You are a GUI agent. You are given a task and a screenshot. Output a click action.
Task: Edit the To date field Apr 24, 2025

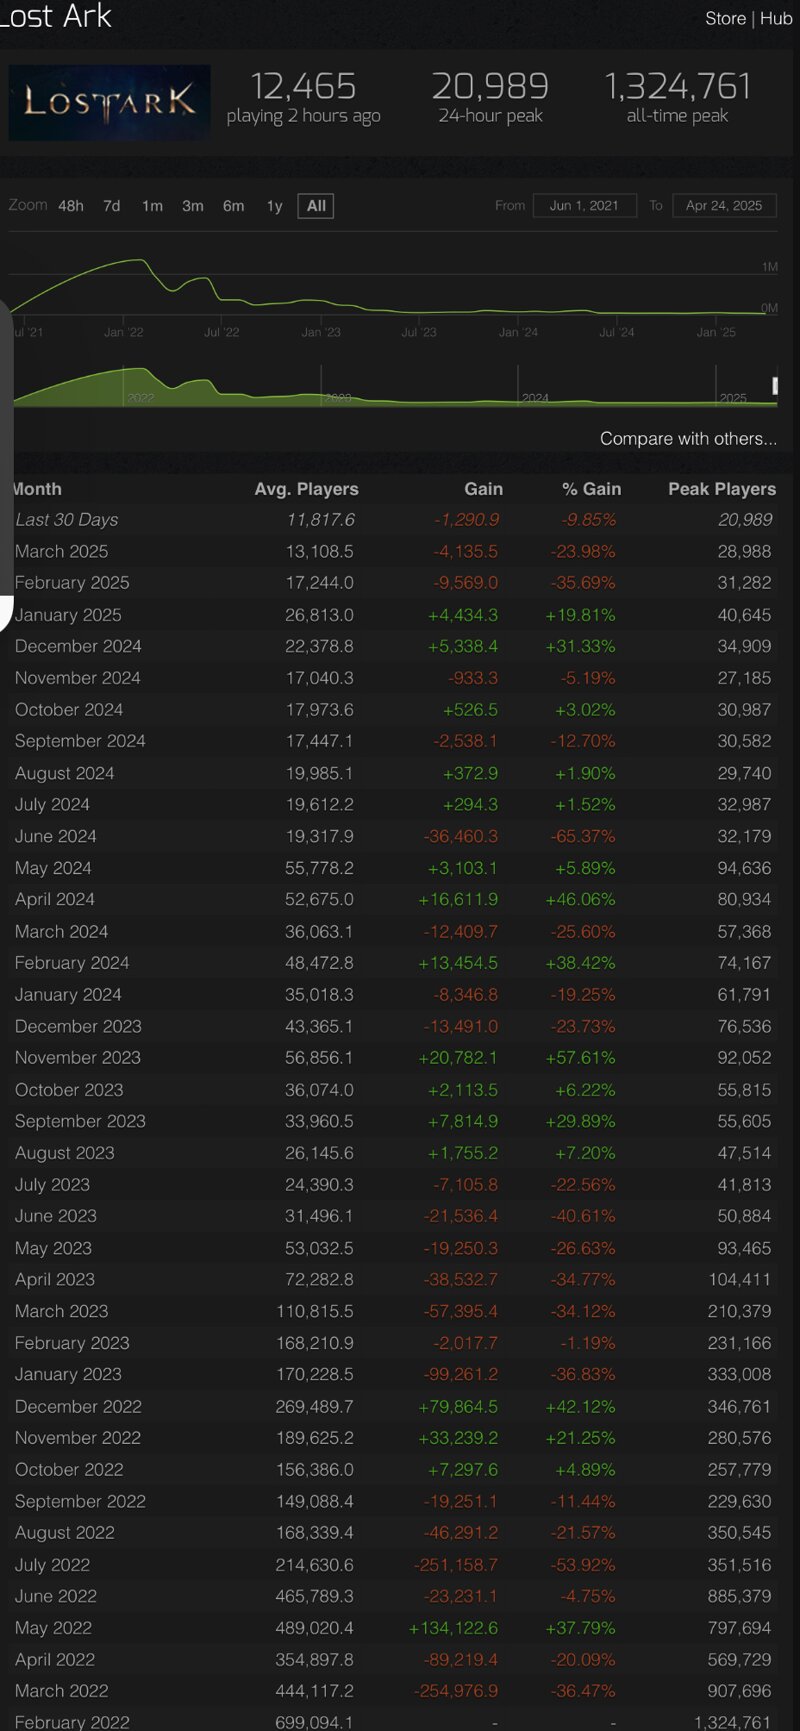[x=724, y=206]
